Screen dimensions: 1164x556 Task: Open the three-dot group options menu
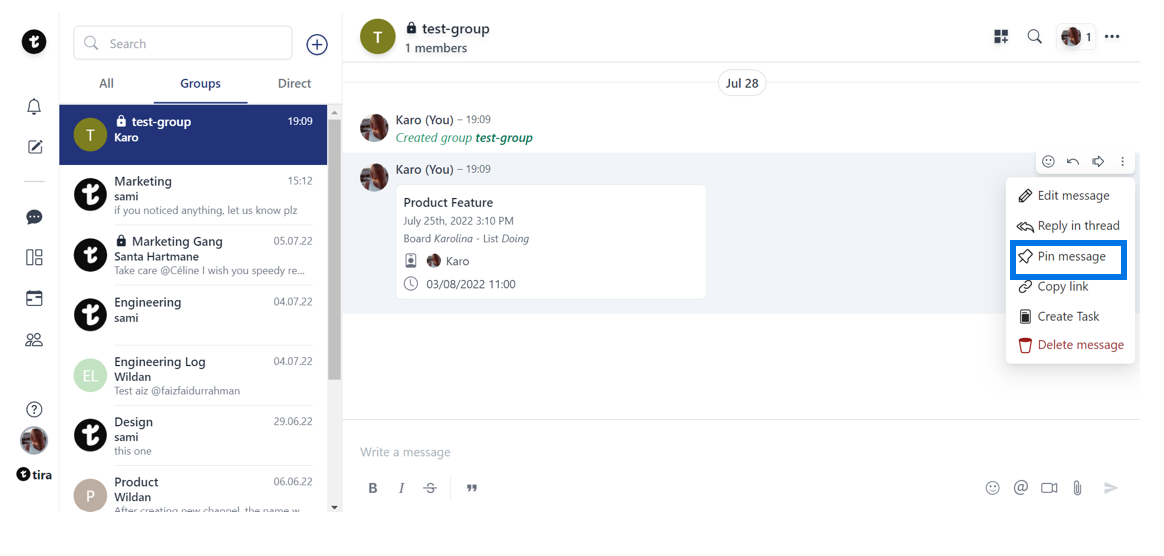(1112, 37)
